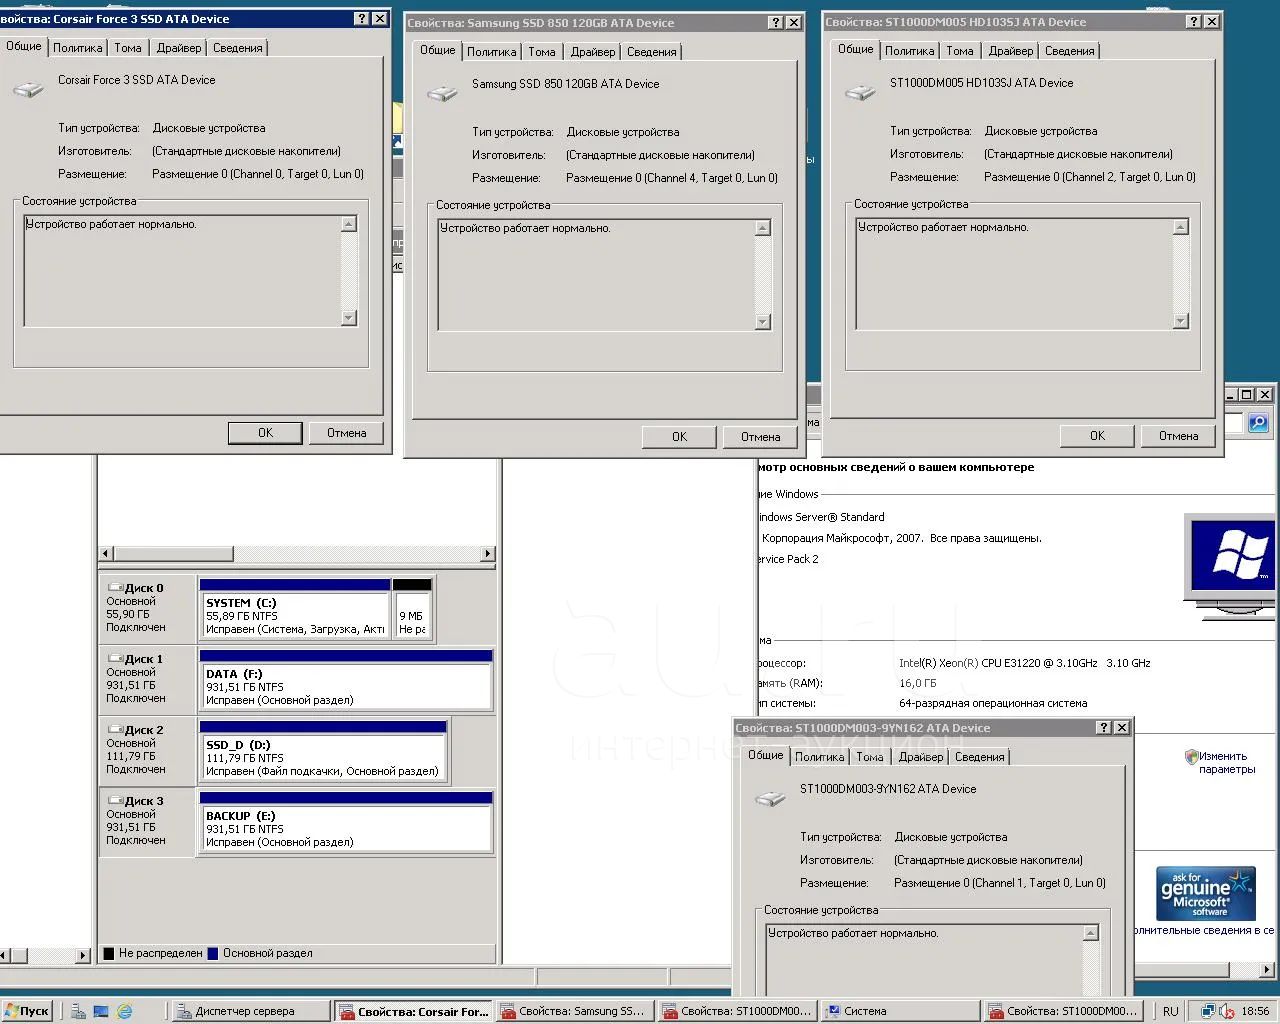Open Политика tab in ST1000DM003-9YN162 dialog
The height and width of the screenshot is (1024, 1280).
pyautogui.click(x=819, y=757)
